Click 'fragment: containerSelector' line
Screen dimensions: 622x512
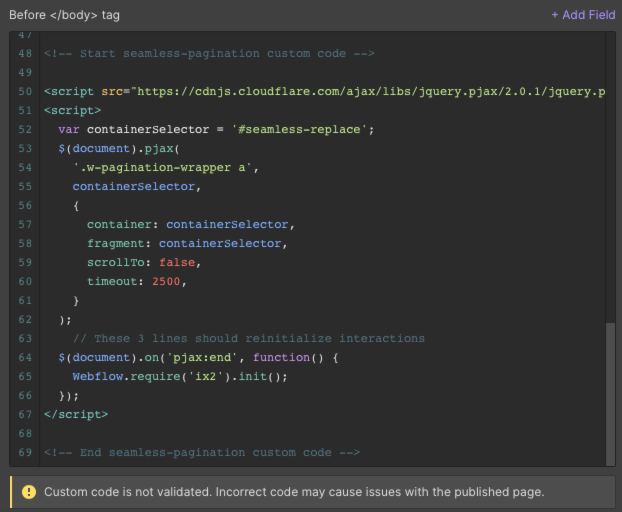tap(187, 244)
